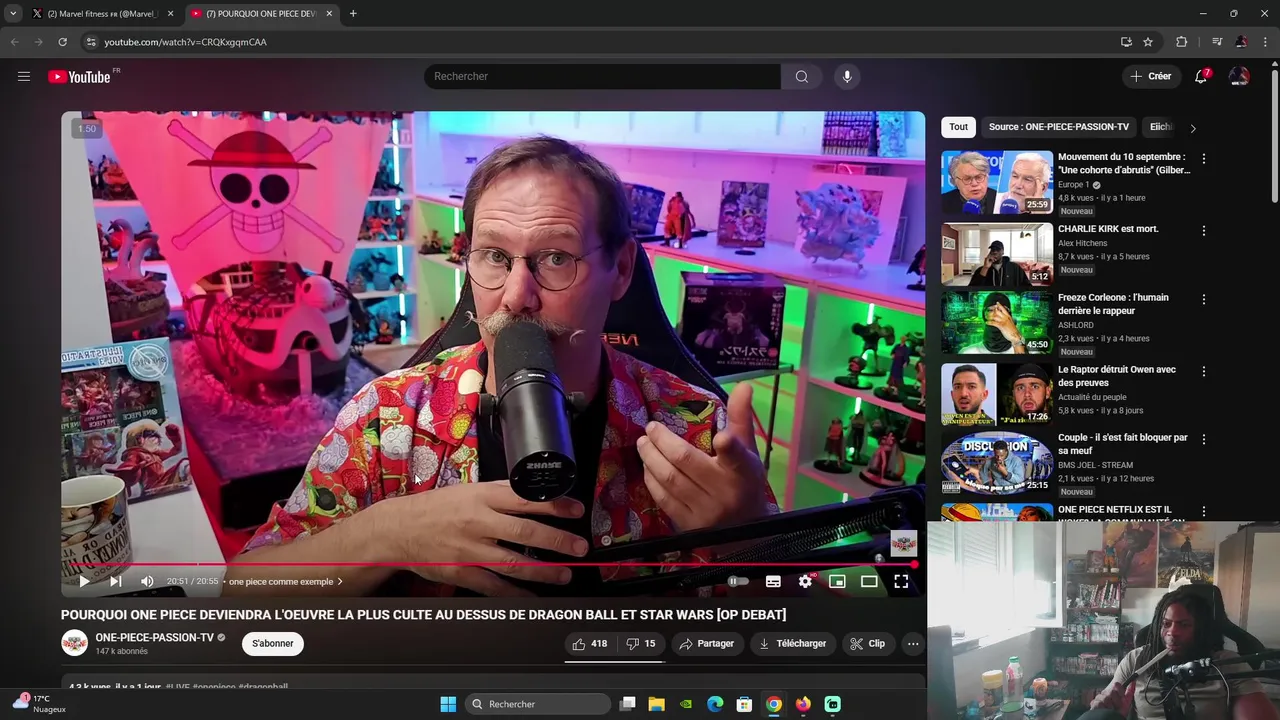The image size is (1280, 720).
Task: Select 'Source : ONE-PIECE-PASSION-TV' chip
Action: 1059,127
